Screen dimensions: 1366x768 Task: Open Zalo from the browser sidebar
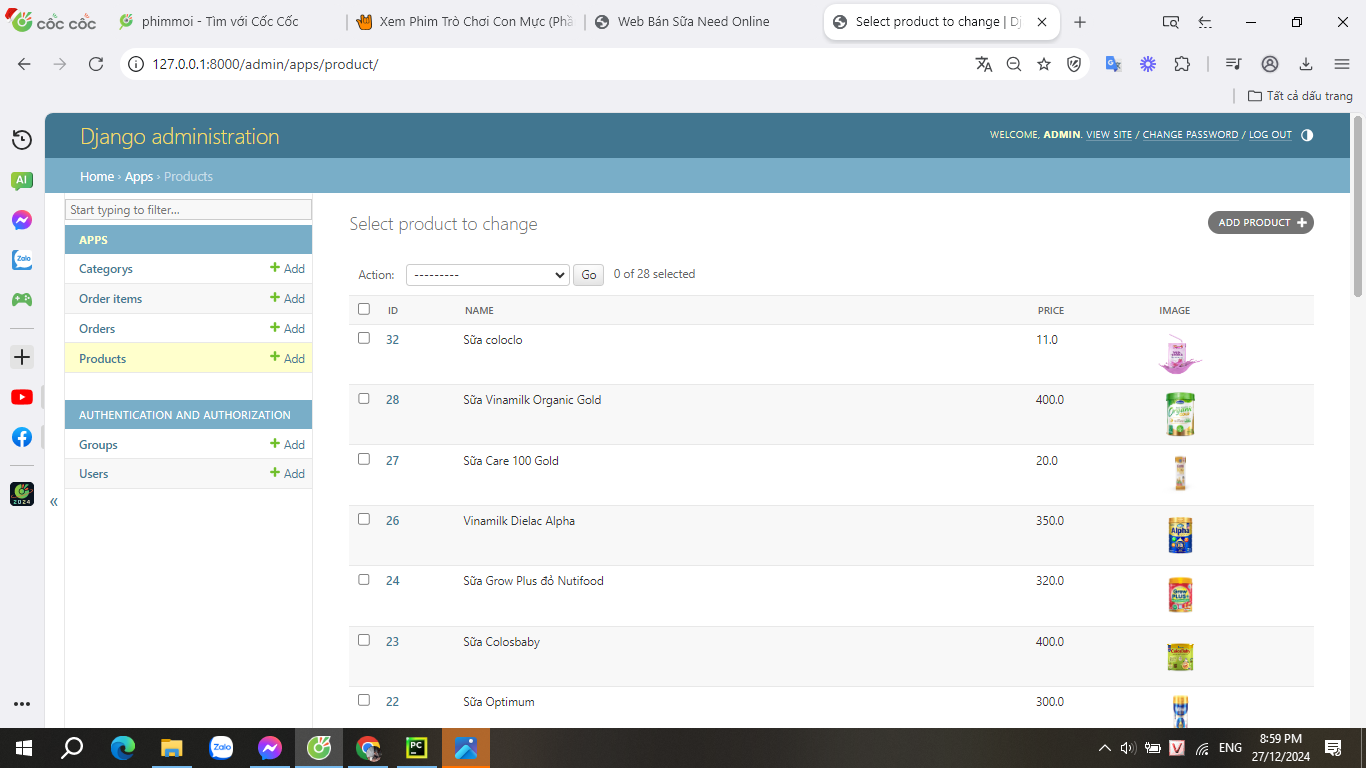pyautogui.click(x=22, y=260)
